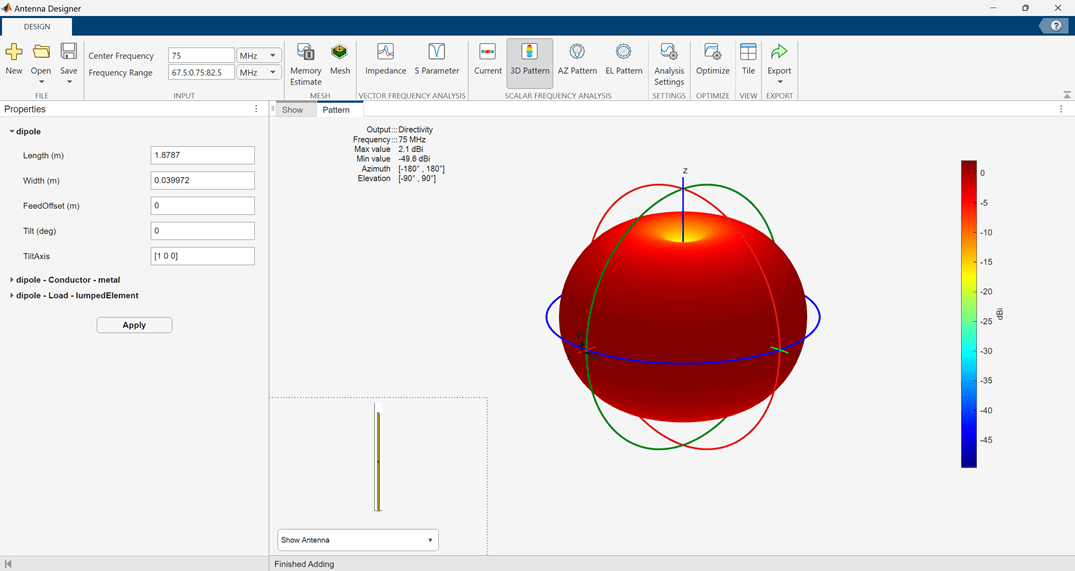Select the AZ Pattern plot
This screenshot has width=1075, height=571.
point(577,58)
